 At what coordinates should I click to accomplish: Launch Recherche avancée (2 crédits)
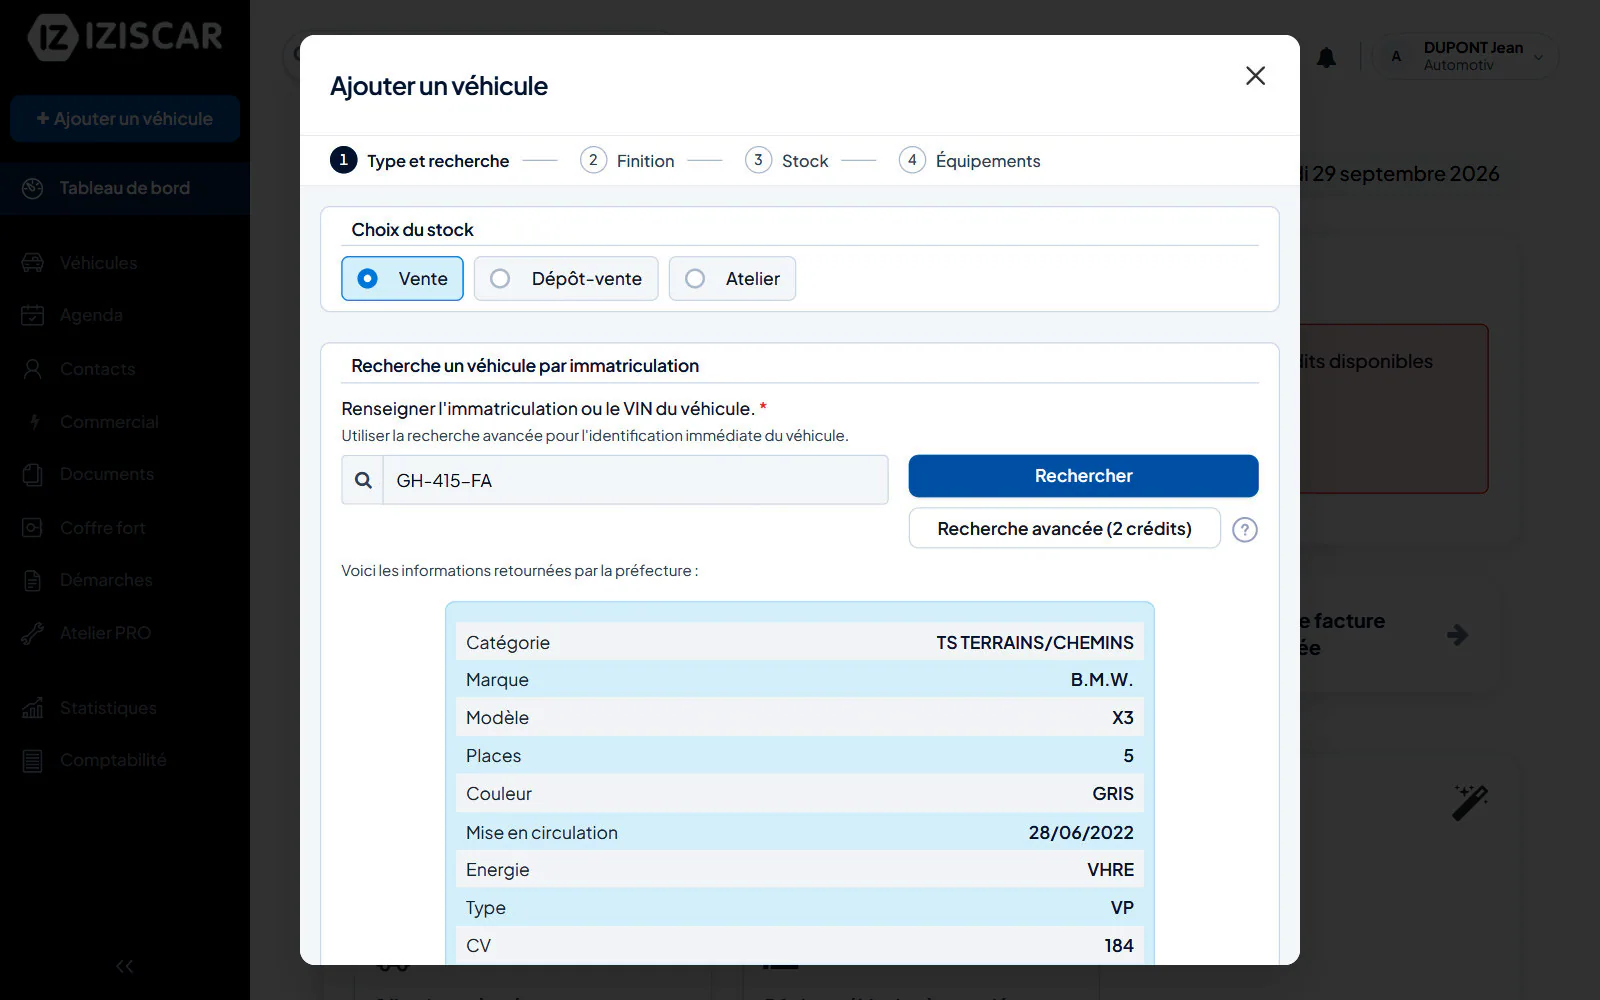point(1064,528)
